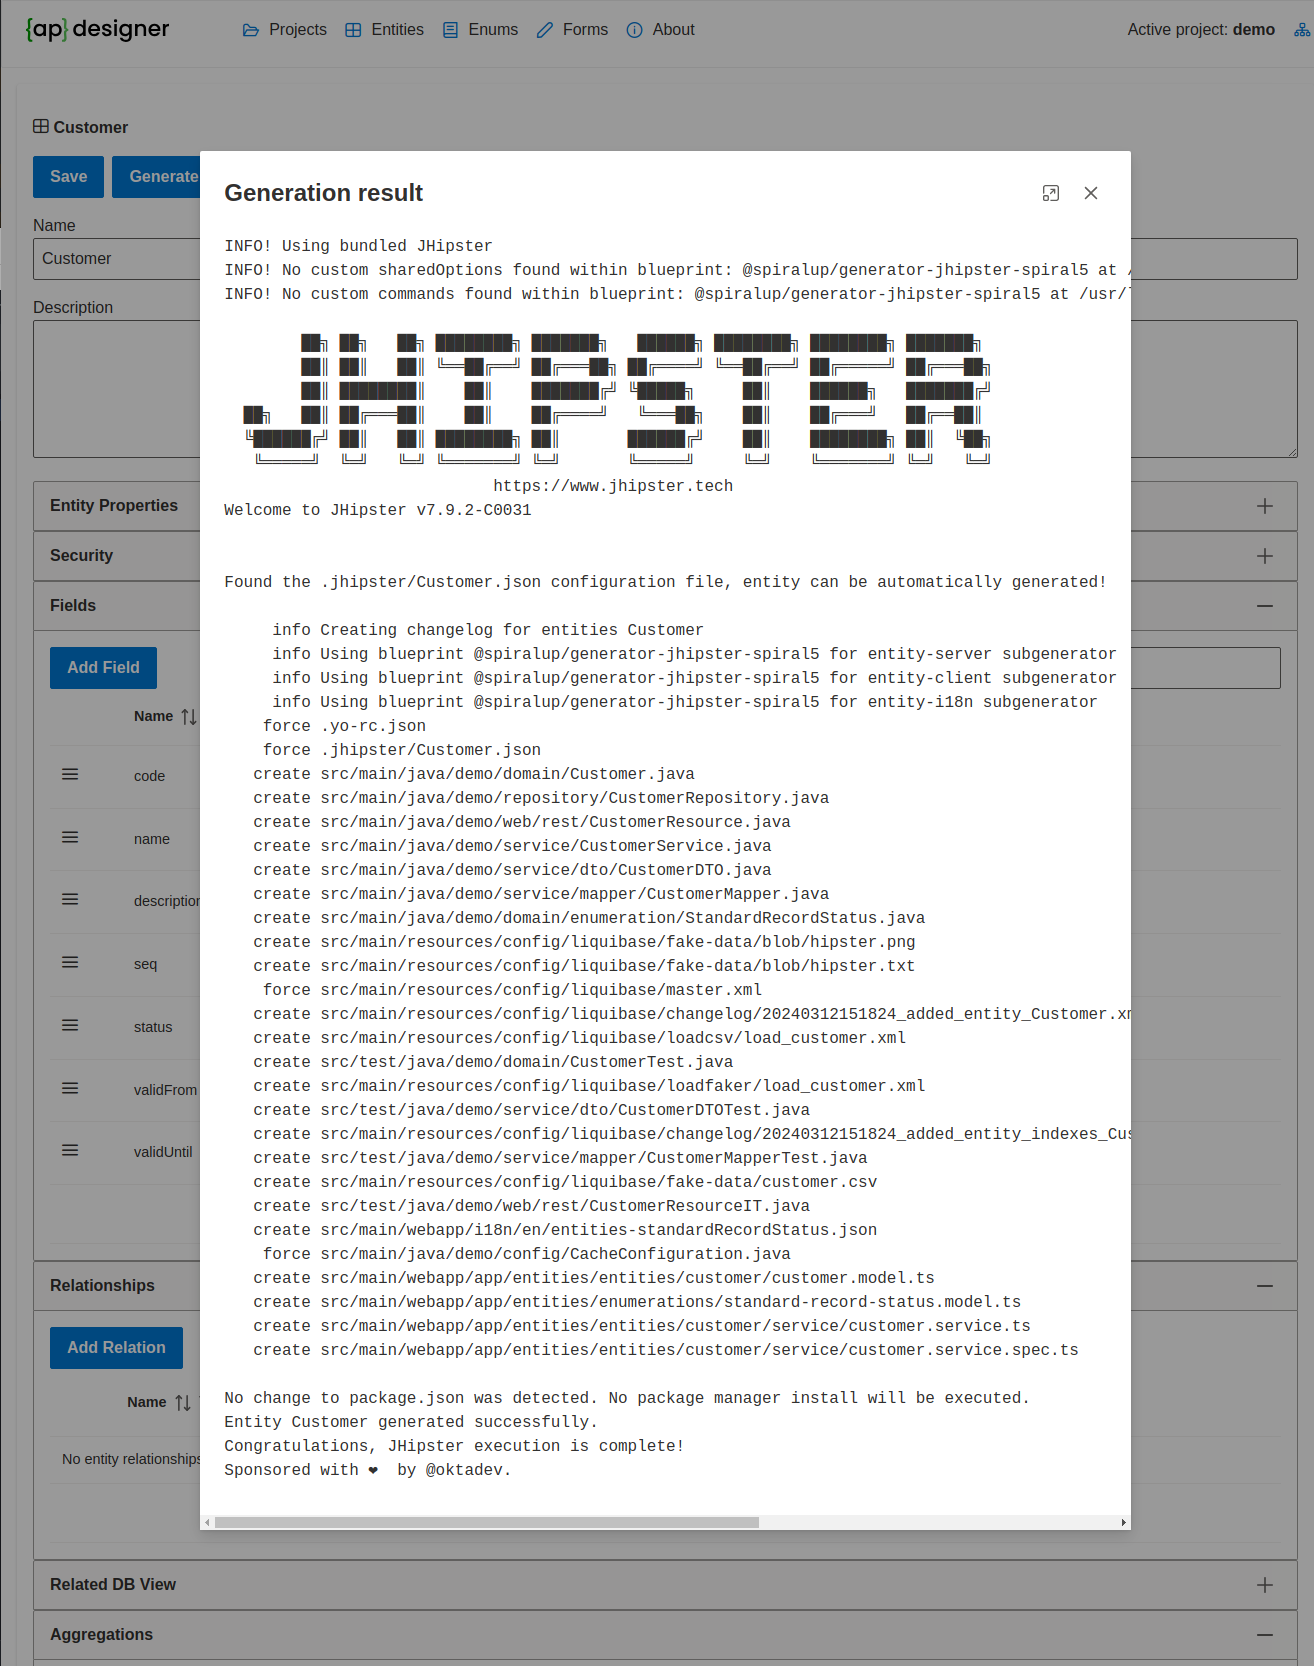Click the https://www.jhipster.tech text
Screen dimensions: 1314x1666
click(613, 486)
